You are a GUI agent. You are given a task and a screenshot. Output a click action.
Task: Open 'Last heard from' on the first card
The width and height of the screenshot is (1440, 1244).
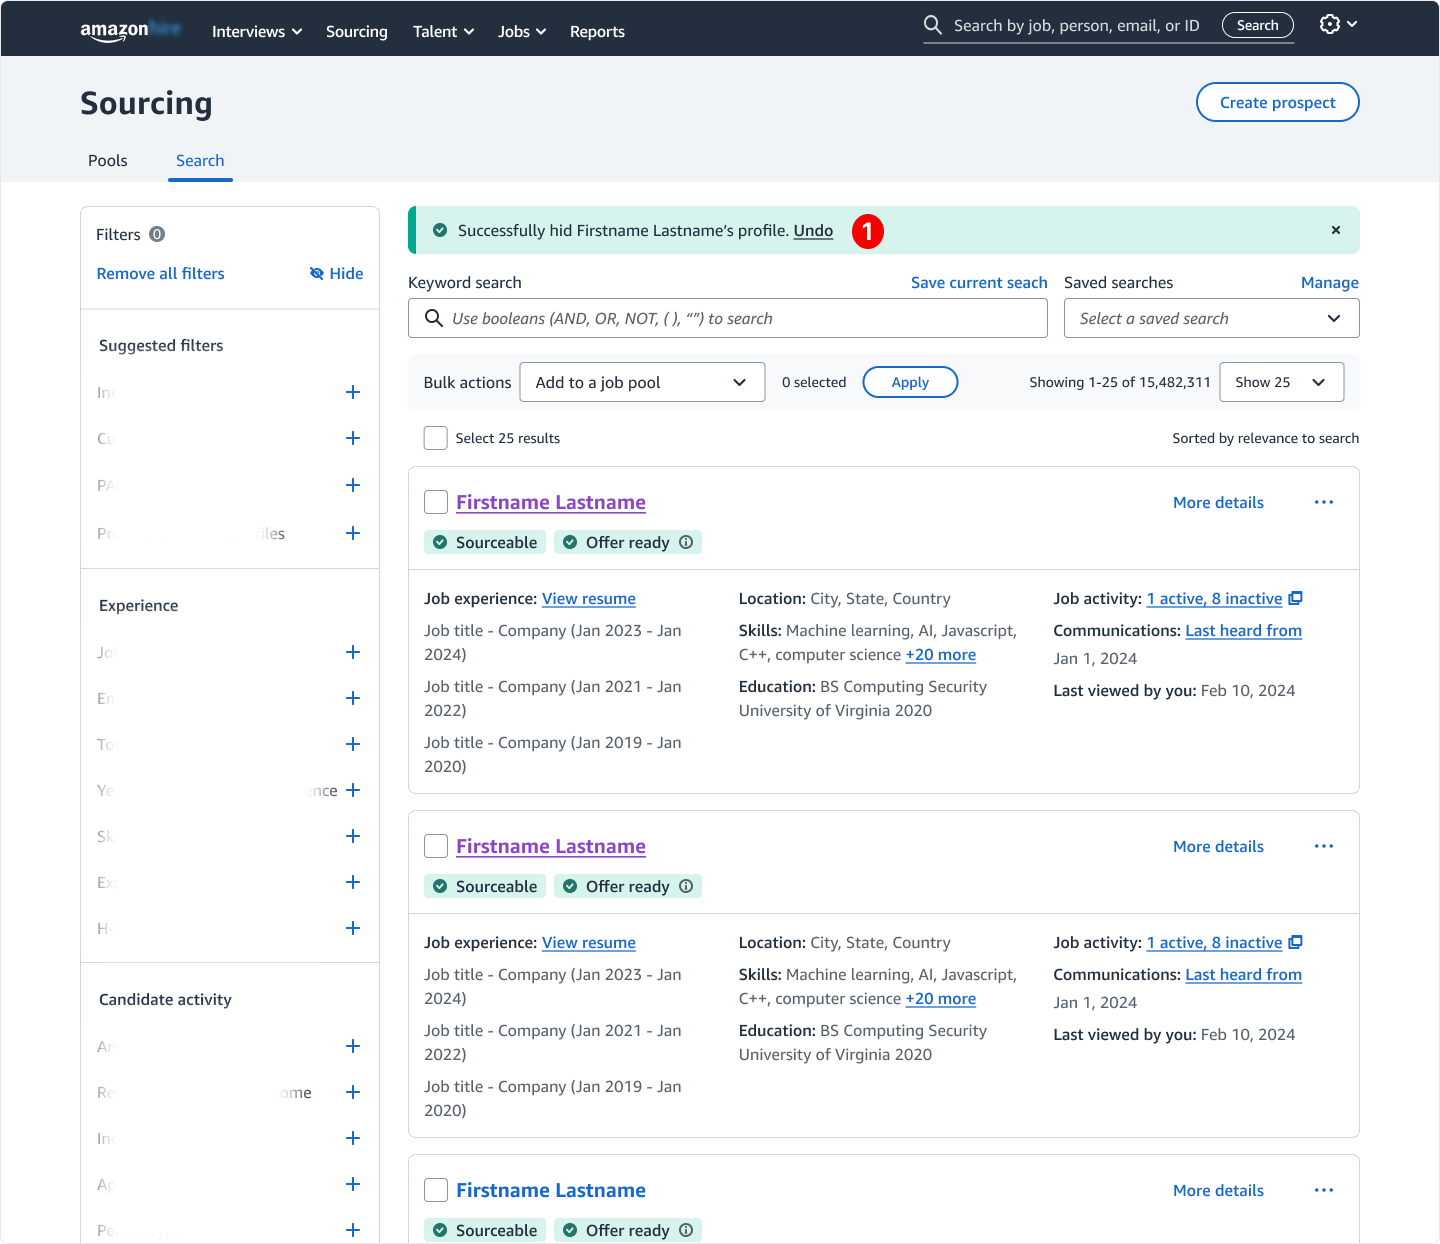[1243, 630]
